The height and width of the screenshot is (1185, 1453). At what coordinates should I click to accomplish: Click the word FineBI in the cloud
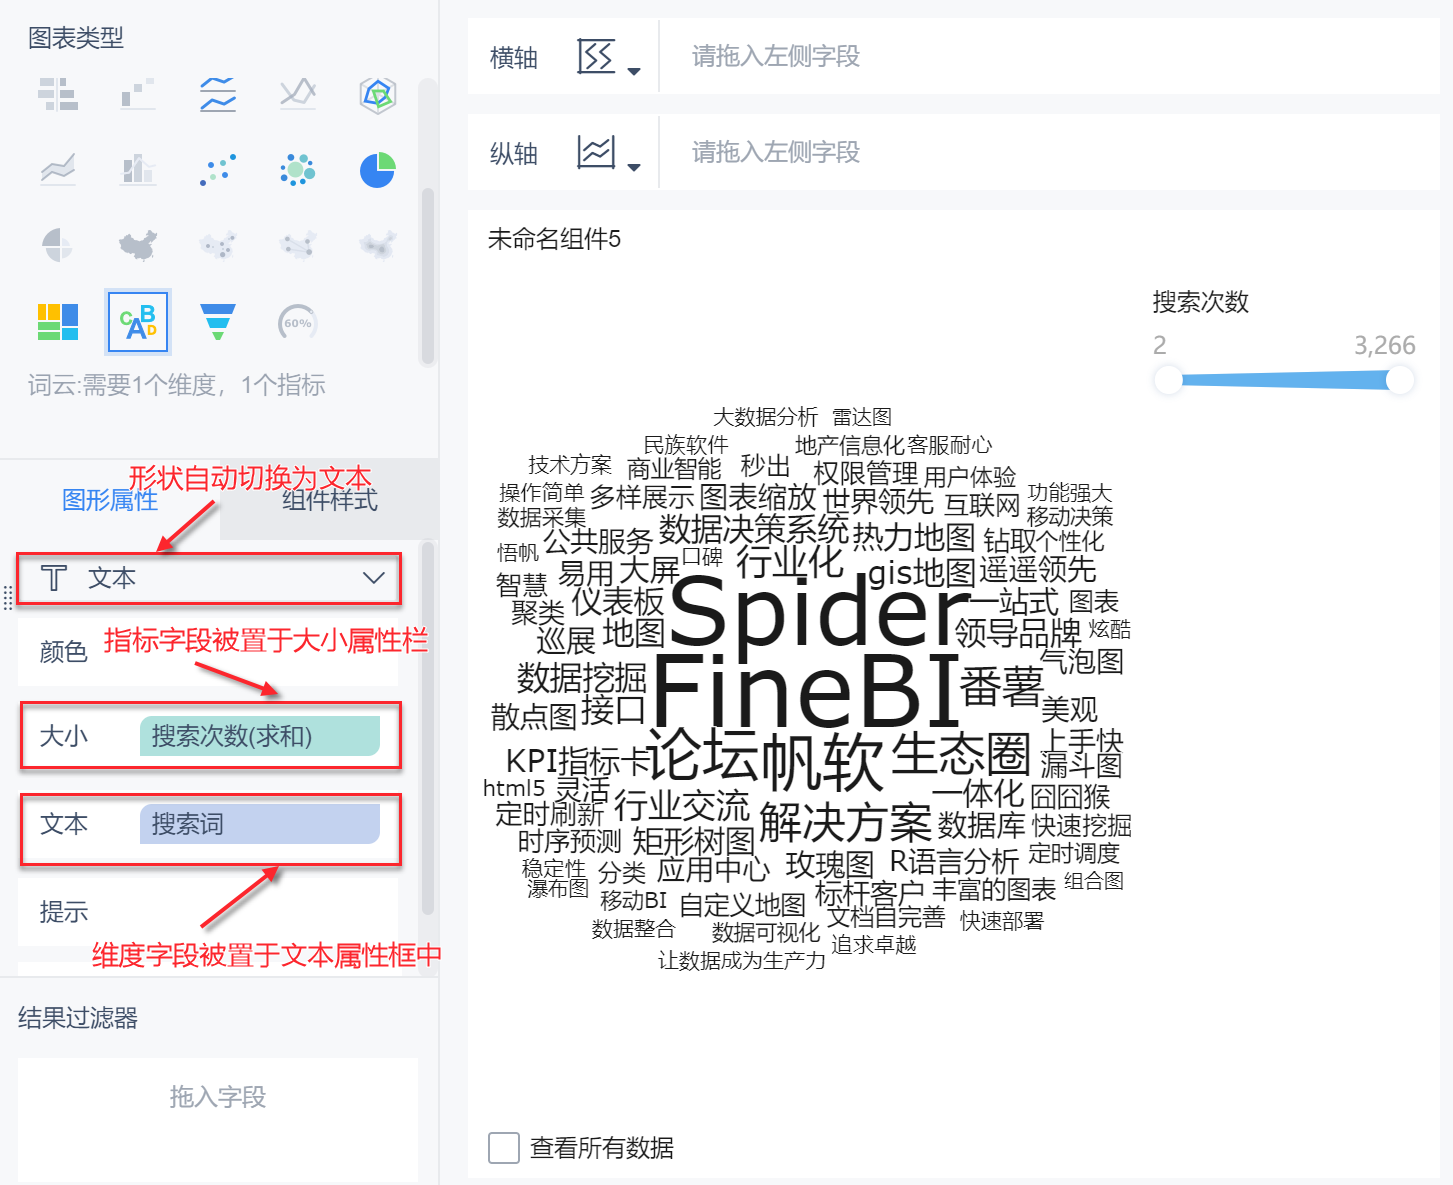[x=806, y=690]
